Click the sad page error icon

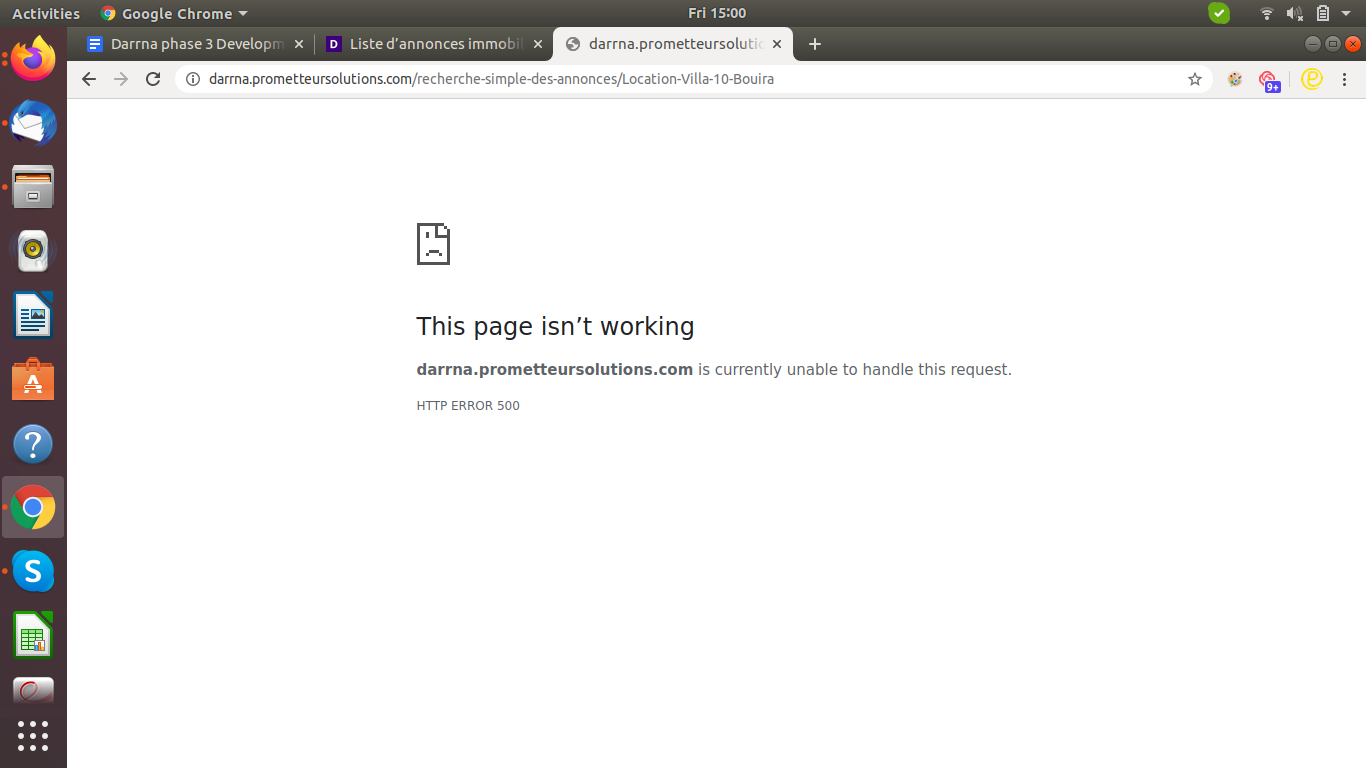tap(433, 243)
